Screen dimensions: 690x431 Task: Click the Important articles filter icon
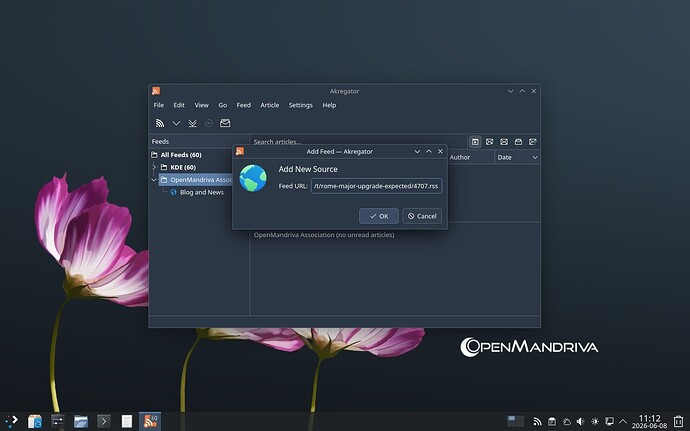click(518, 142)
